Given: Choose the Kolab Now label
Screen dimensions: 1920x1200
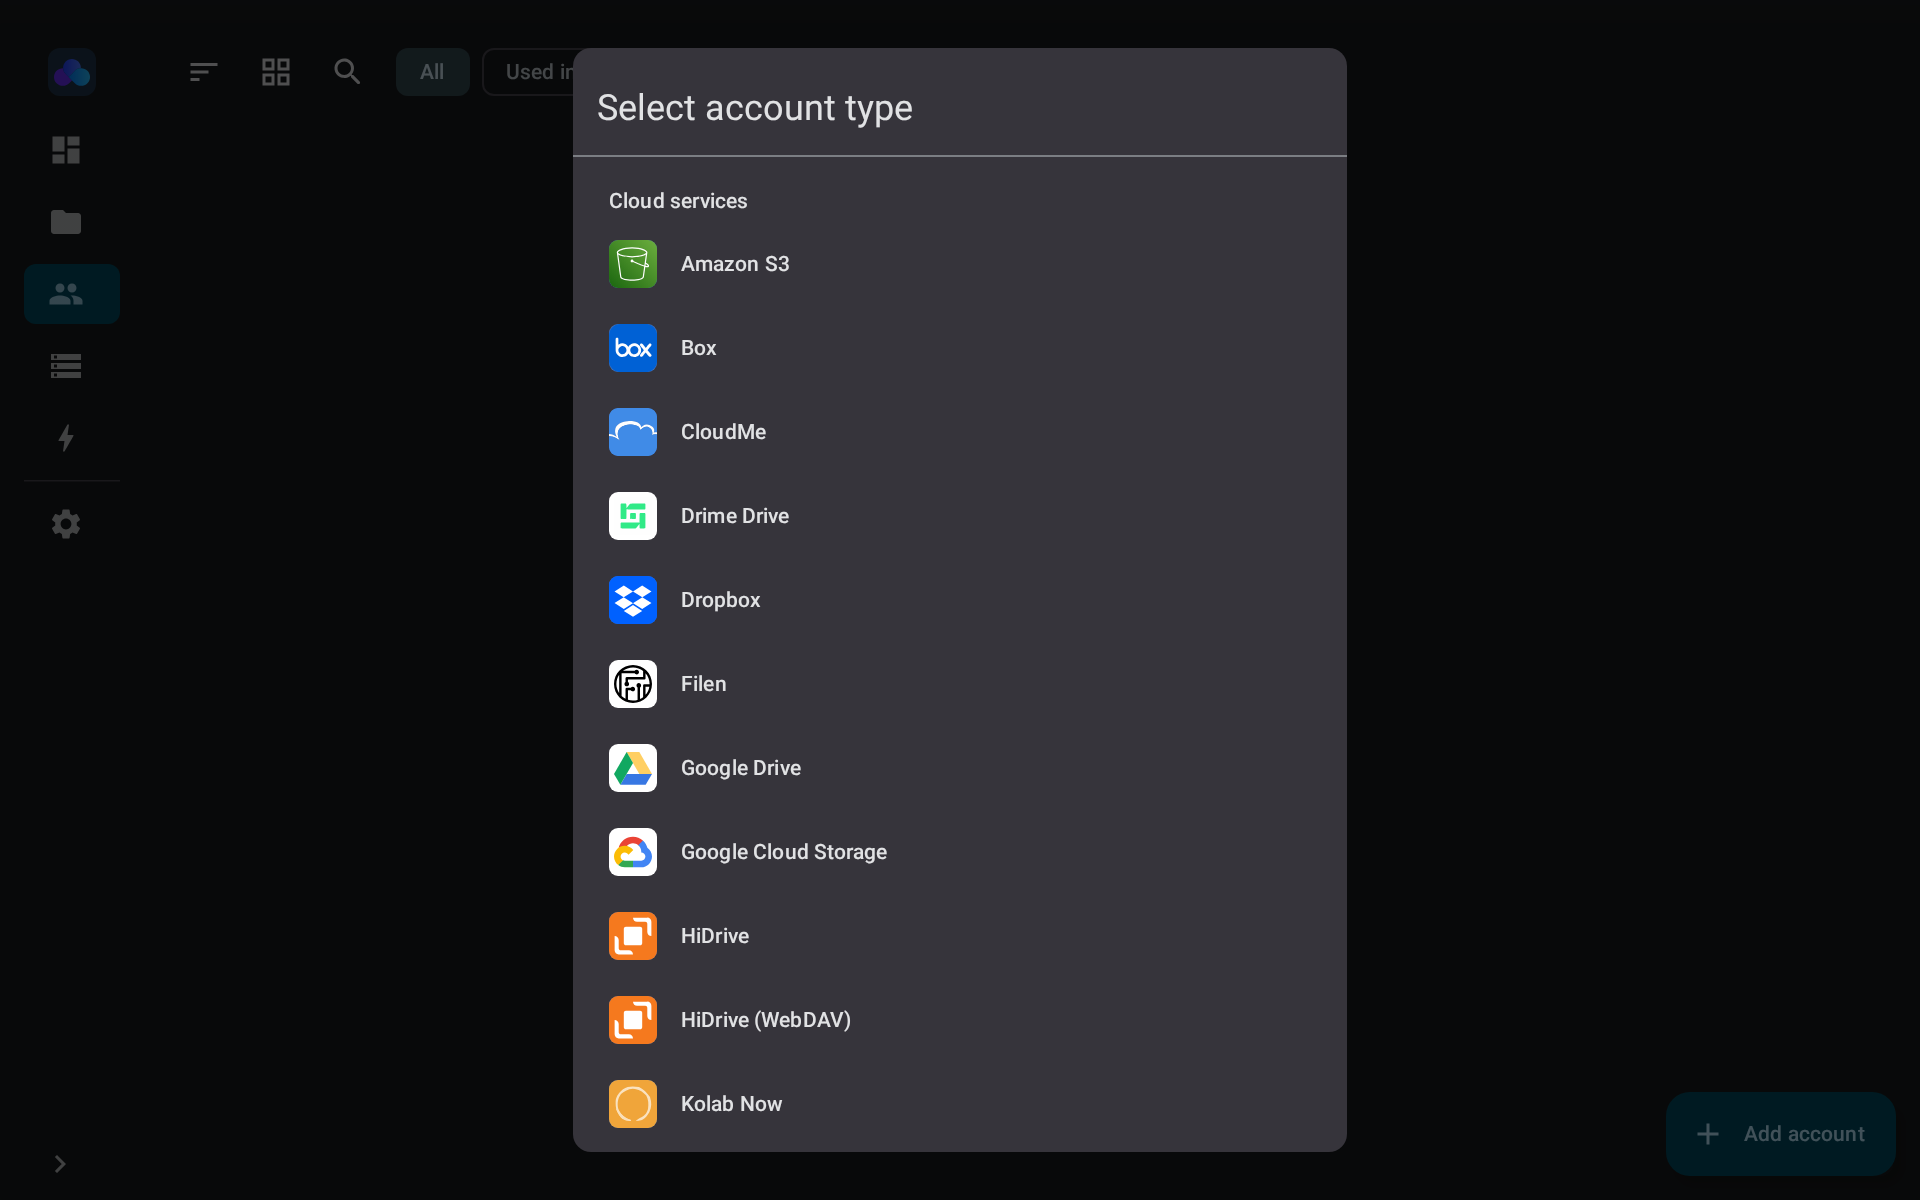Looking at the screenshot, I should (x=731, y=1104).
